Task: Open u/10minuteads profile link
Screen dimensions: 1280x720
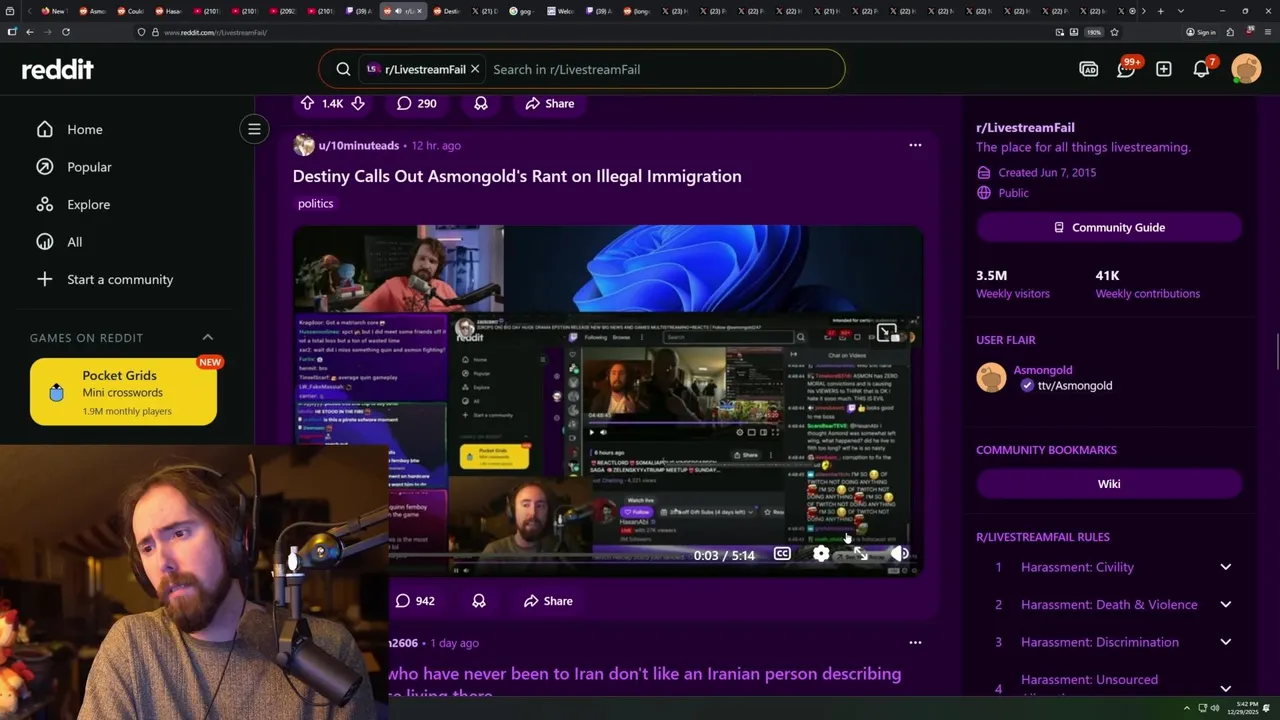Action: [358, 145]
